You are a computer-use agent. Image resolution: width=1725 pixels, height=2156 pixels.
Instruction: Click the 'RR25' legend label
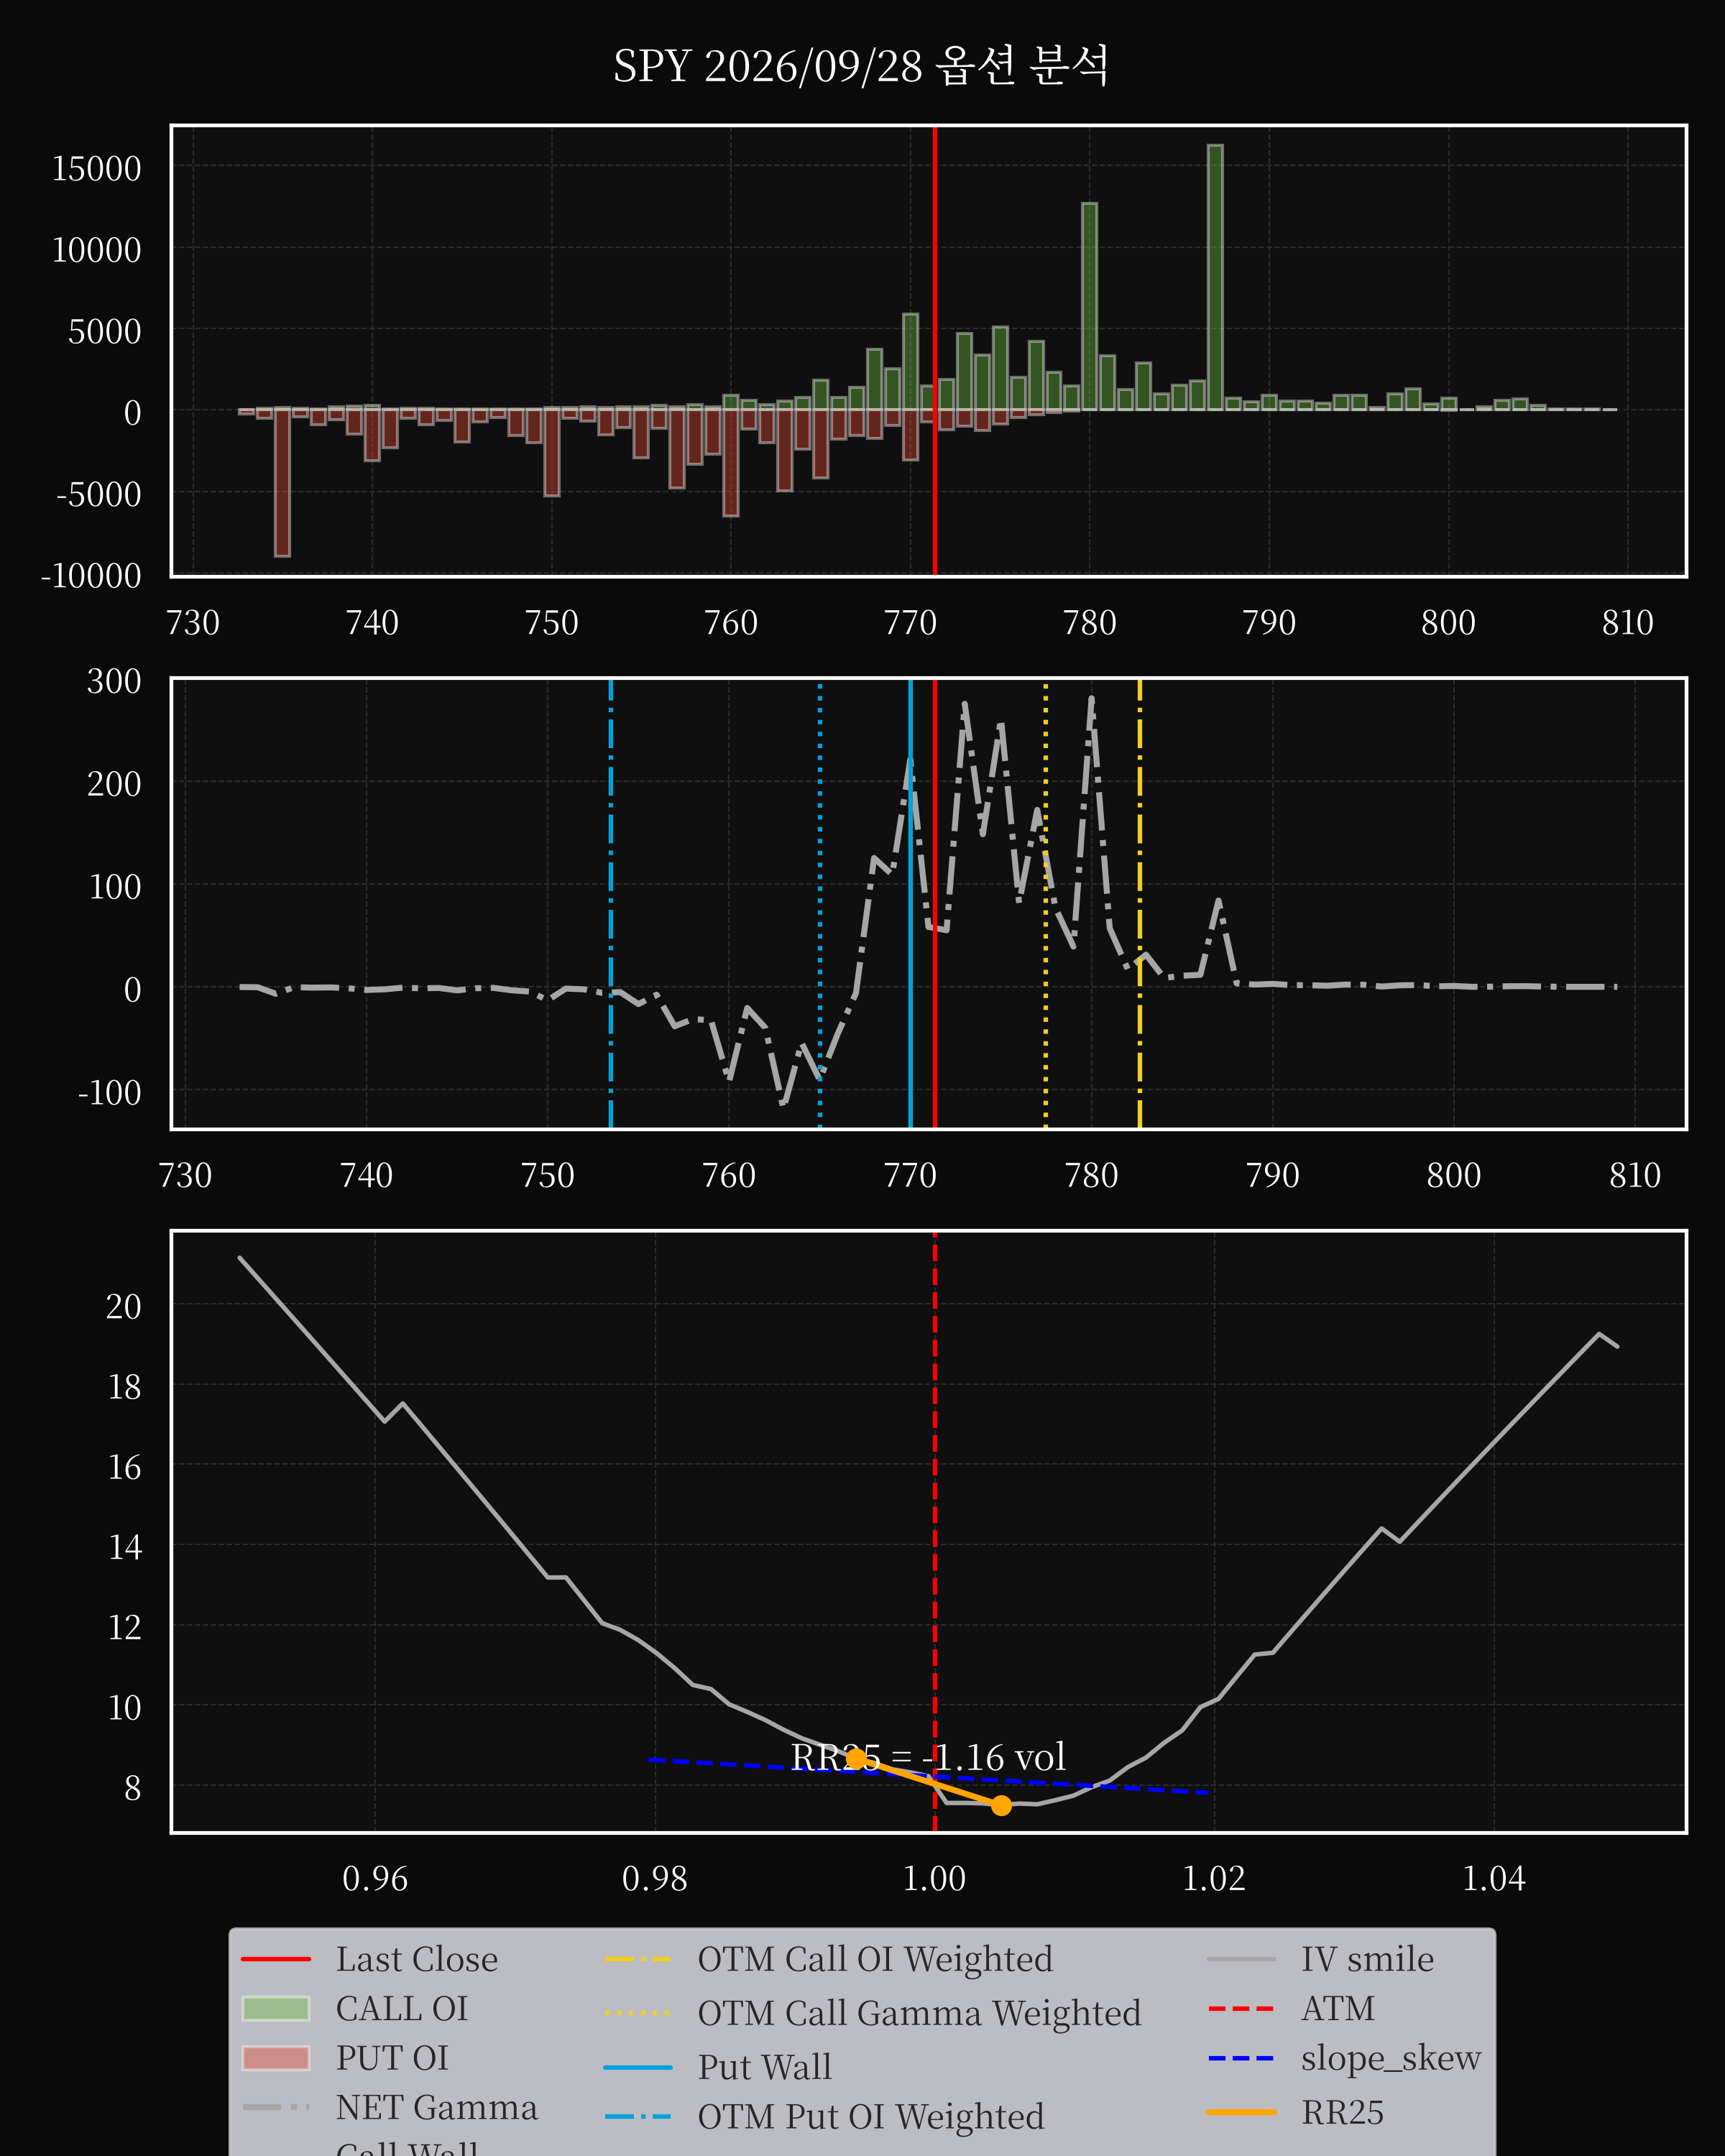point(1342,2112)
